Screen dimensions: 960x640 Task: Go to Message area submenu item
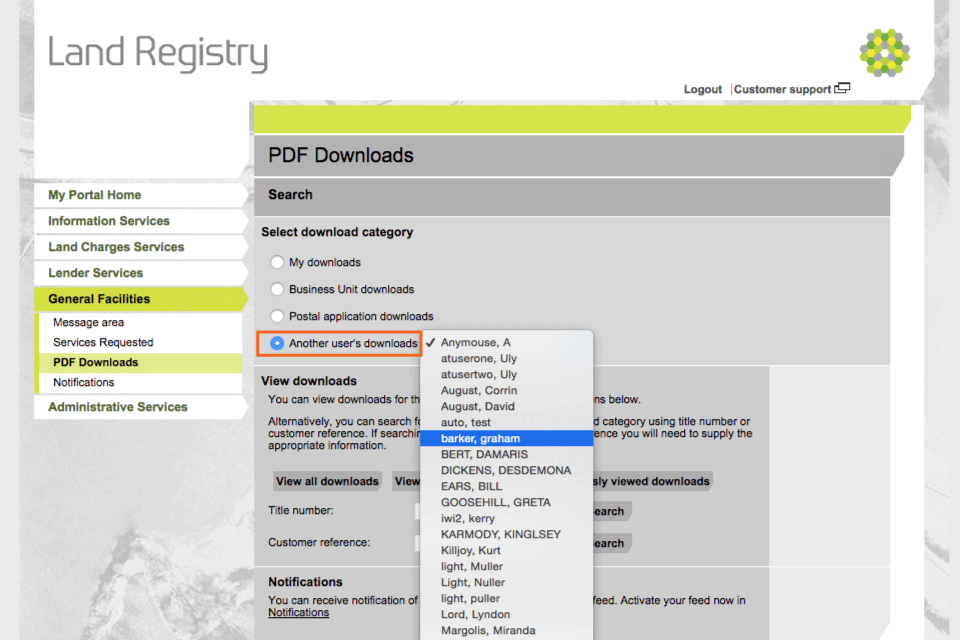point(89,322)
